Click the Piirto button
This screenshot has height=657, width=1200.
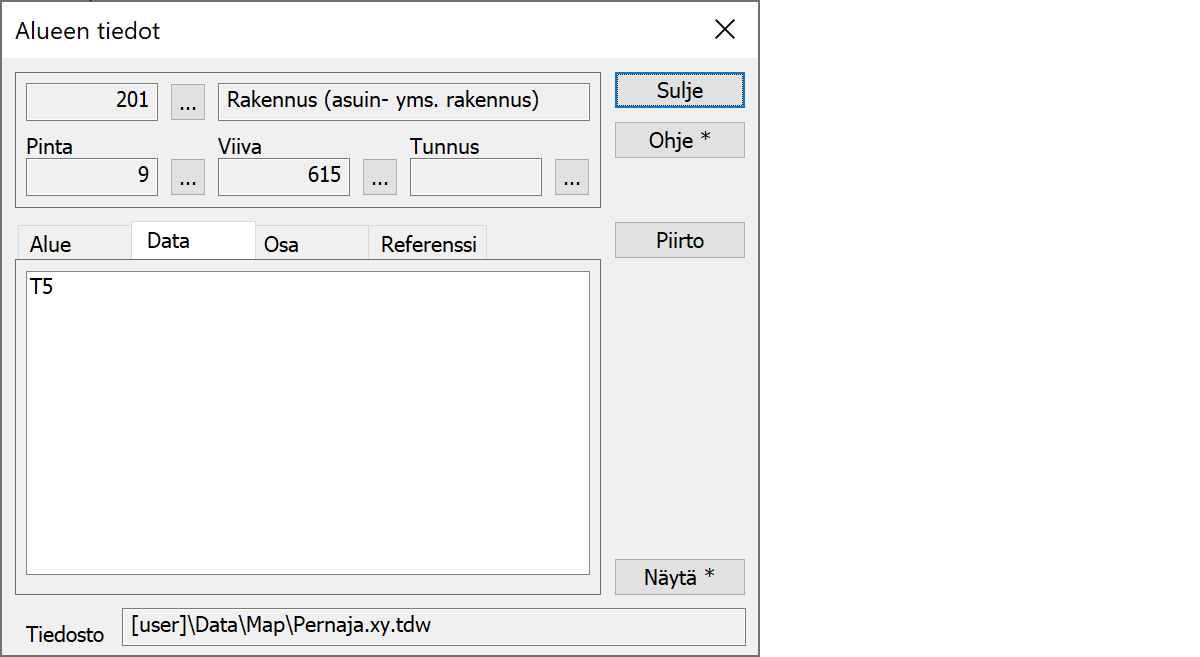(x=679, y=240)
